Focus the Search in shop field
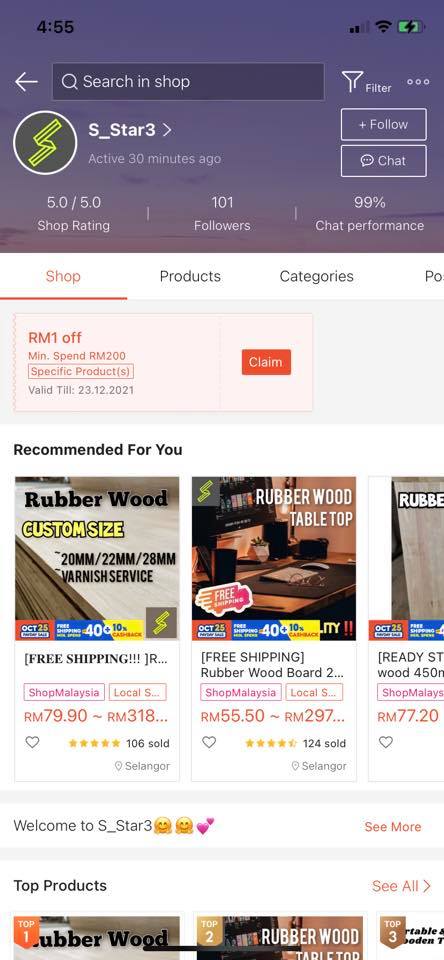 pyautogui.click(x=188, y=81)
